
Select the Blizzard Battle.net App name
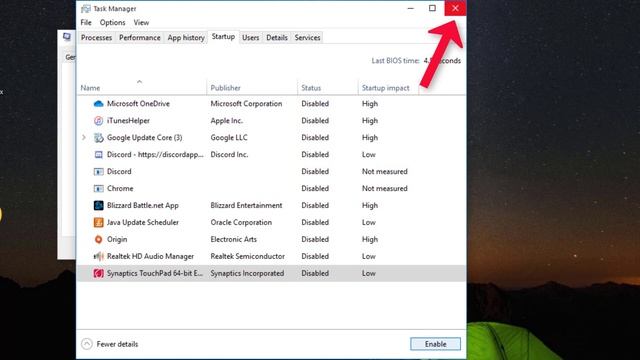point(143,205)
